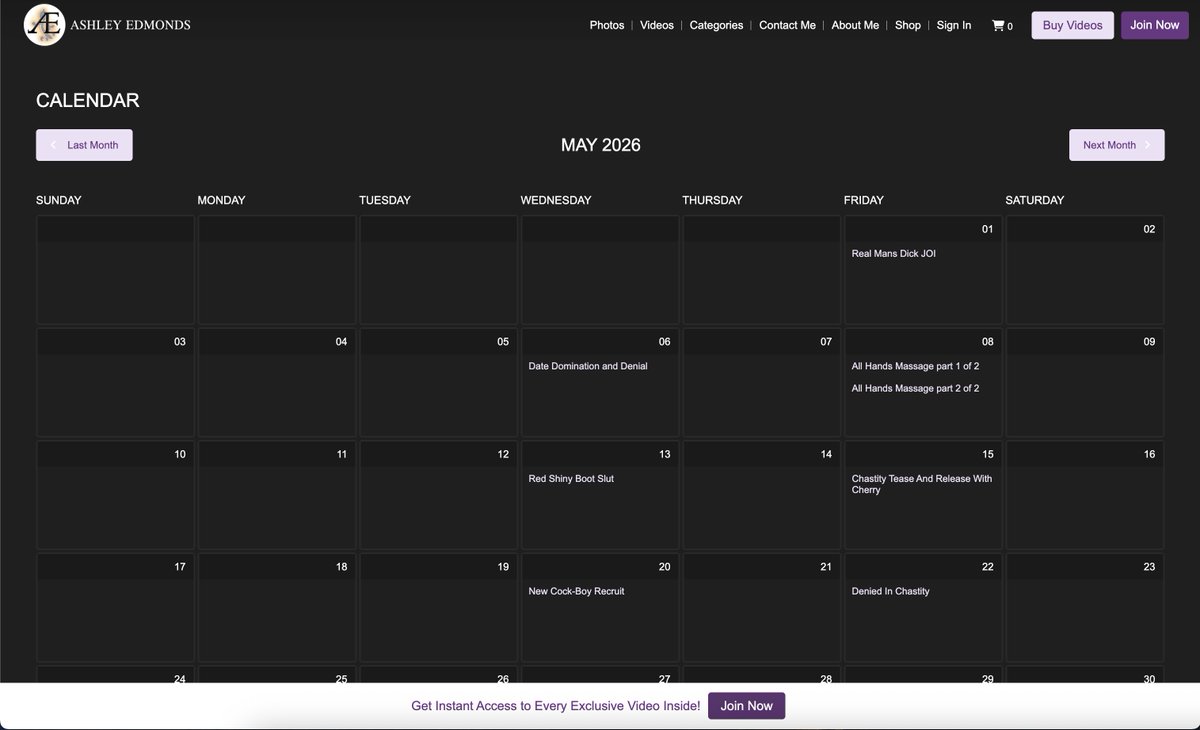This screenshot has height=730, width=1200.
Task: Go to Last Month
Action: click(84, 145)
